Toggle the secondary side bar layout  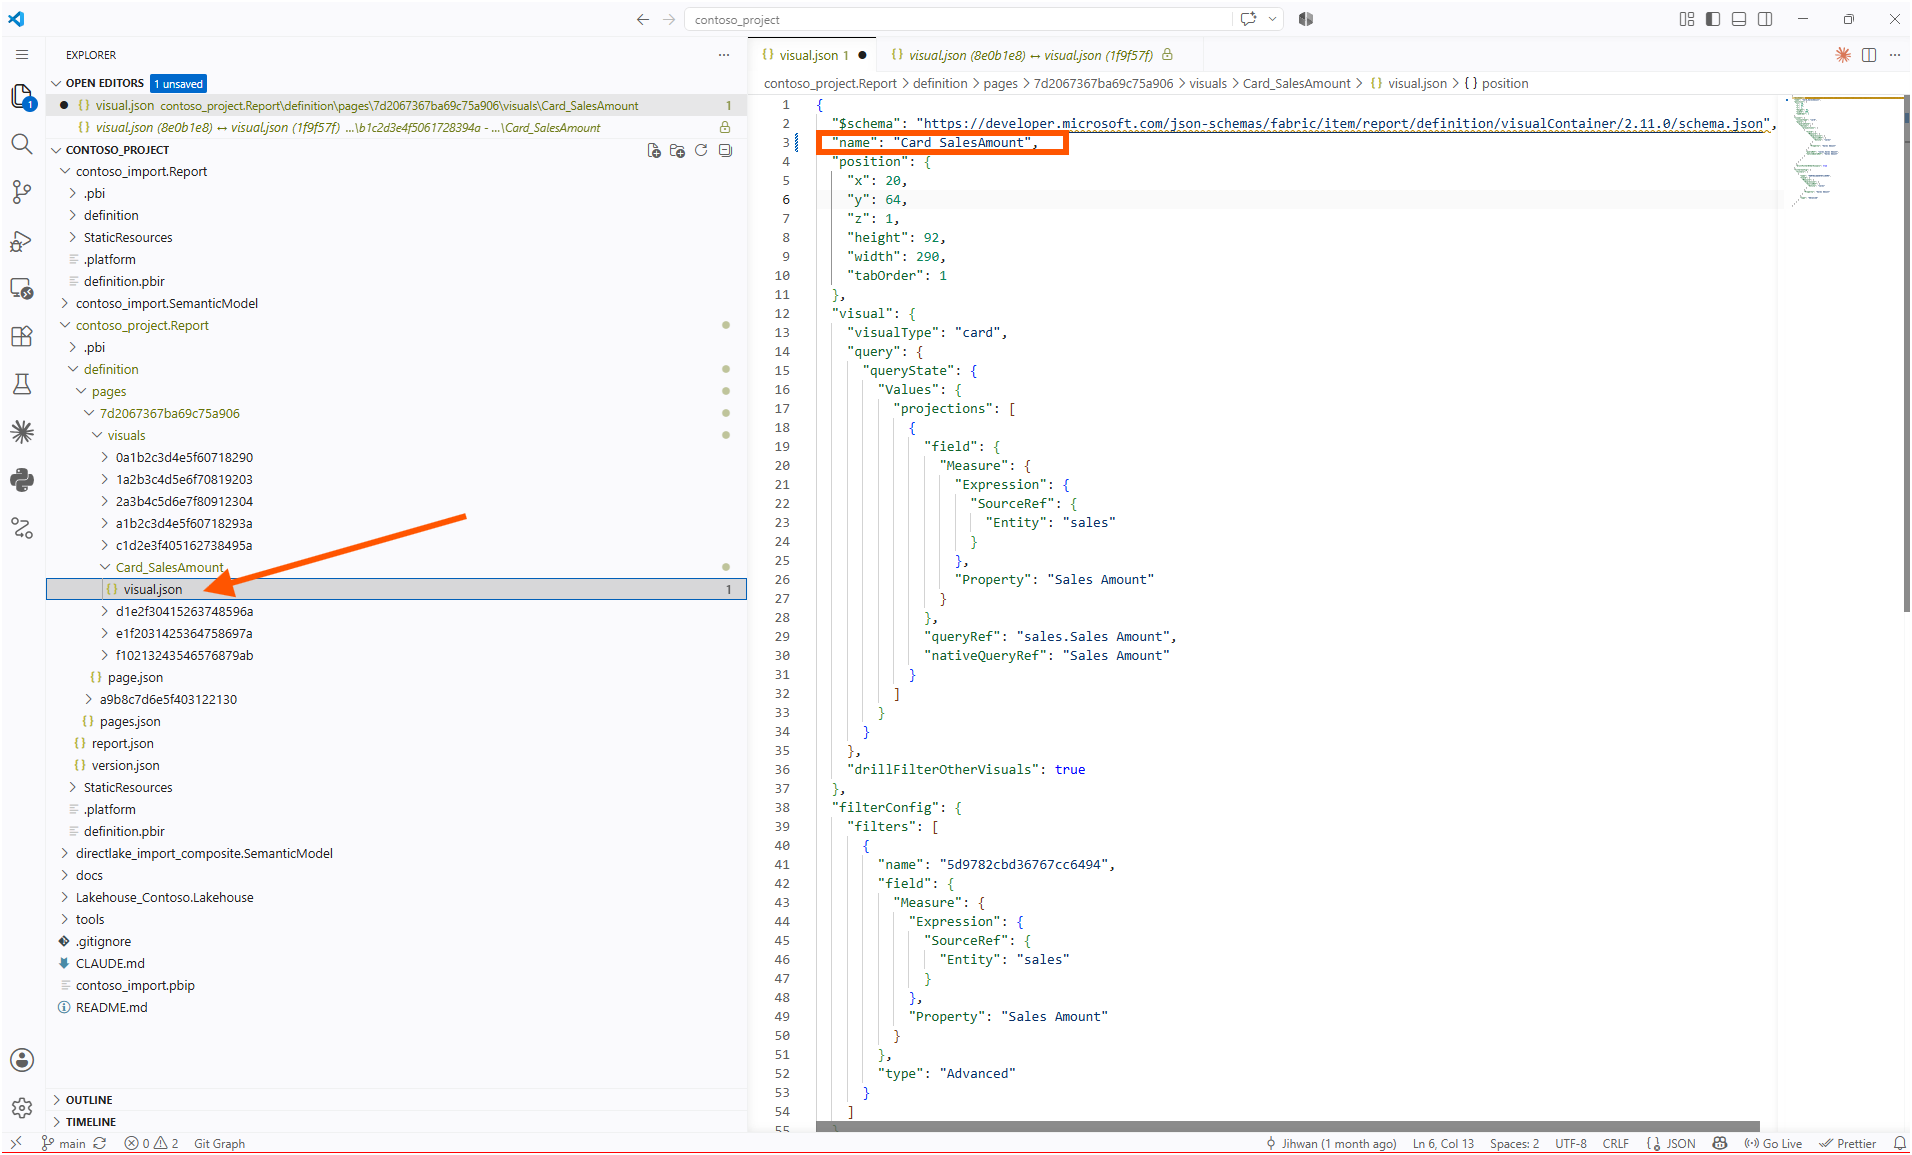1765,19
